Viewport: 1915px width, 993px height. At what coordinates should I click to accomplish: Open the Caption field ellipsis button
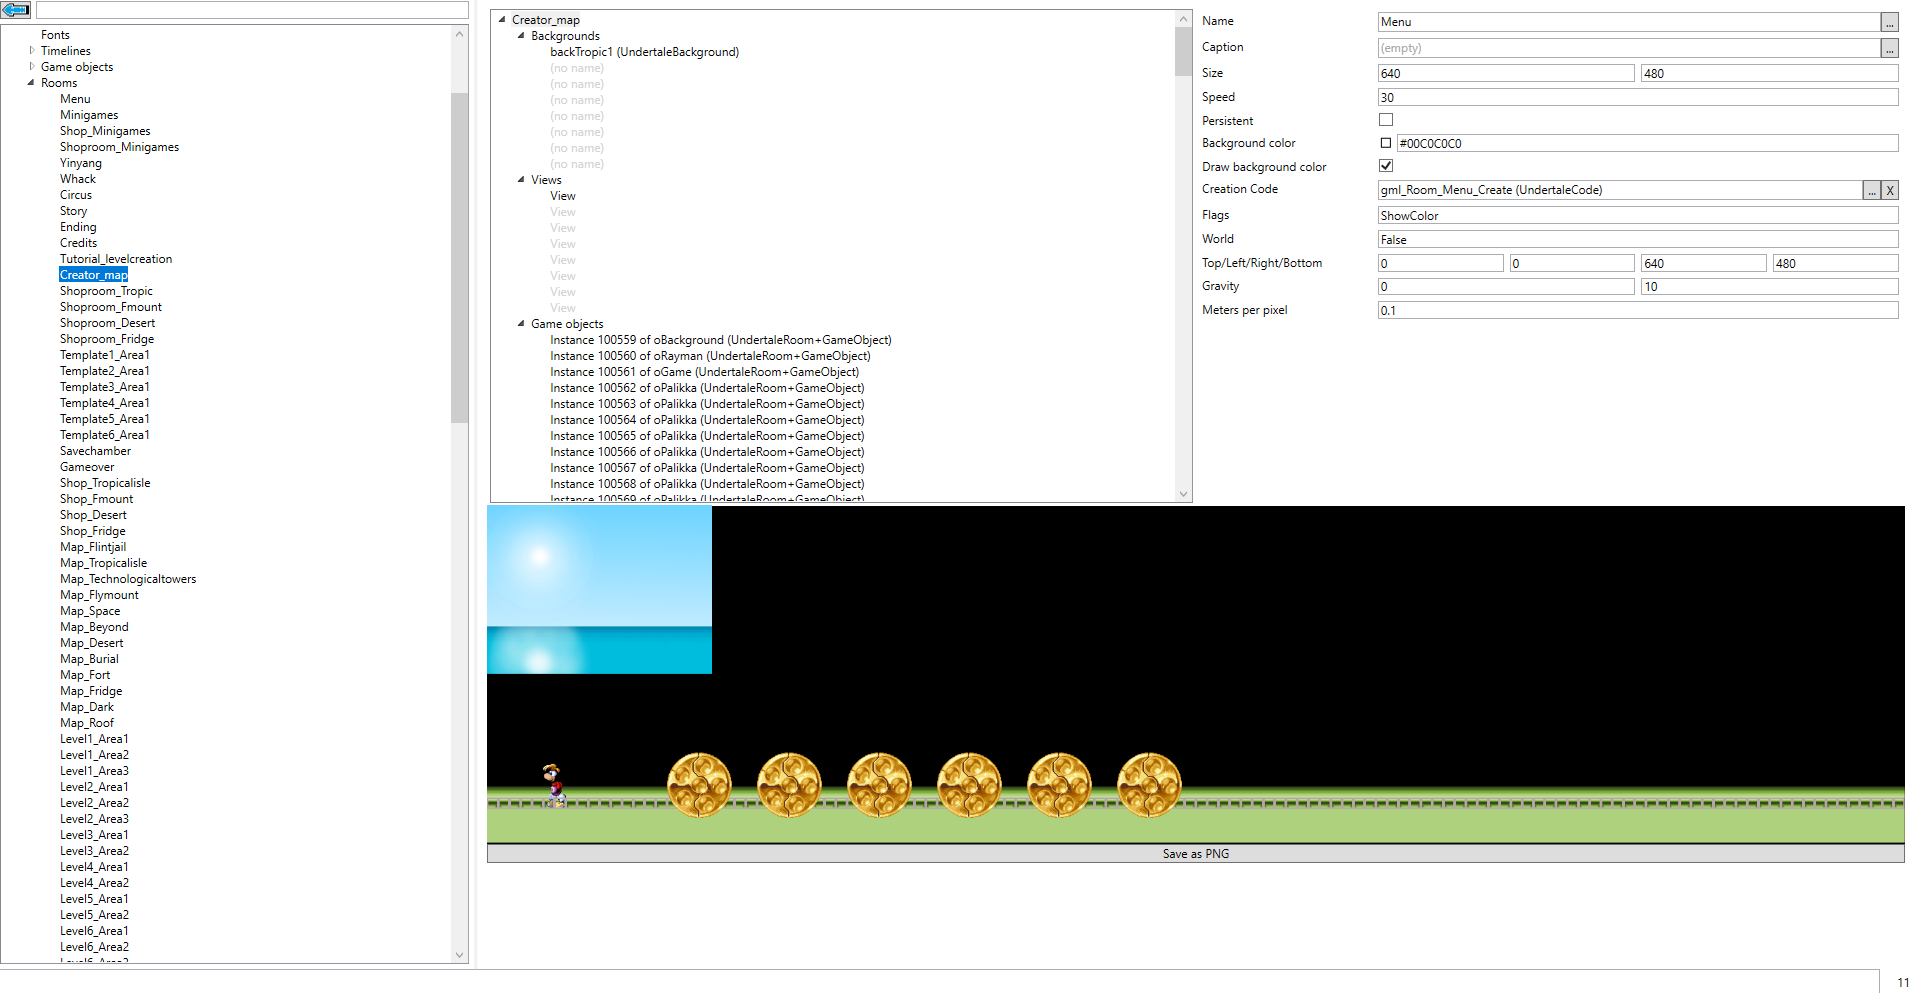[x=1889, y=48]
